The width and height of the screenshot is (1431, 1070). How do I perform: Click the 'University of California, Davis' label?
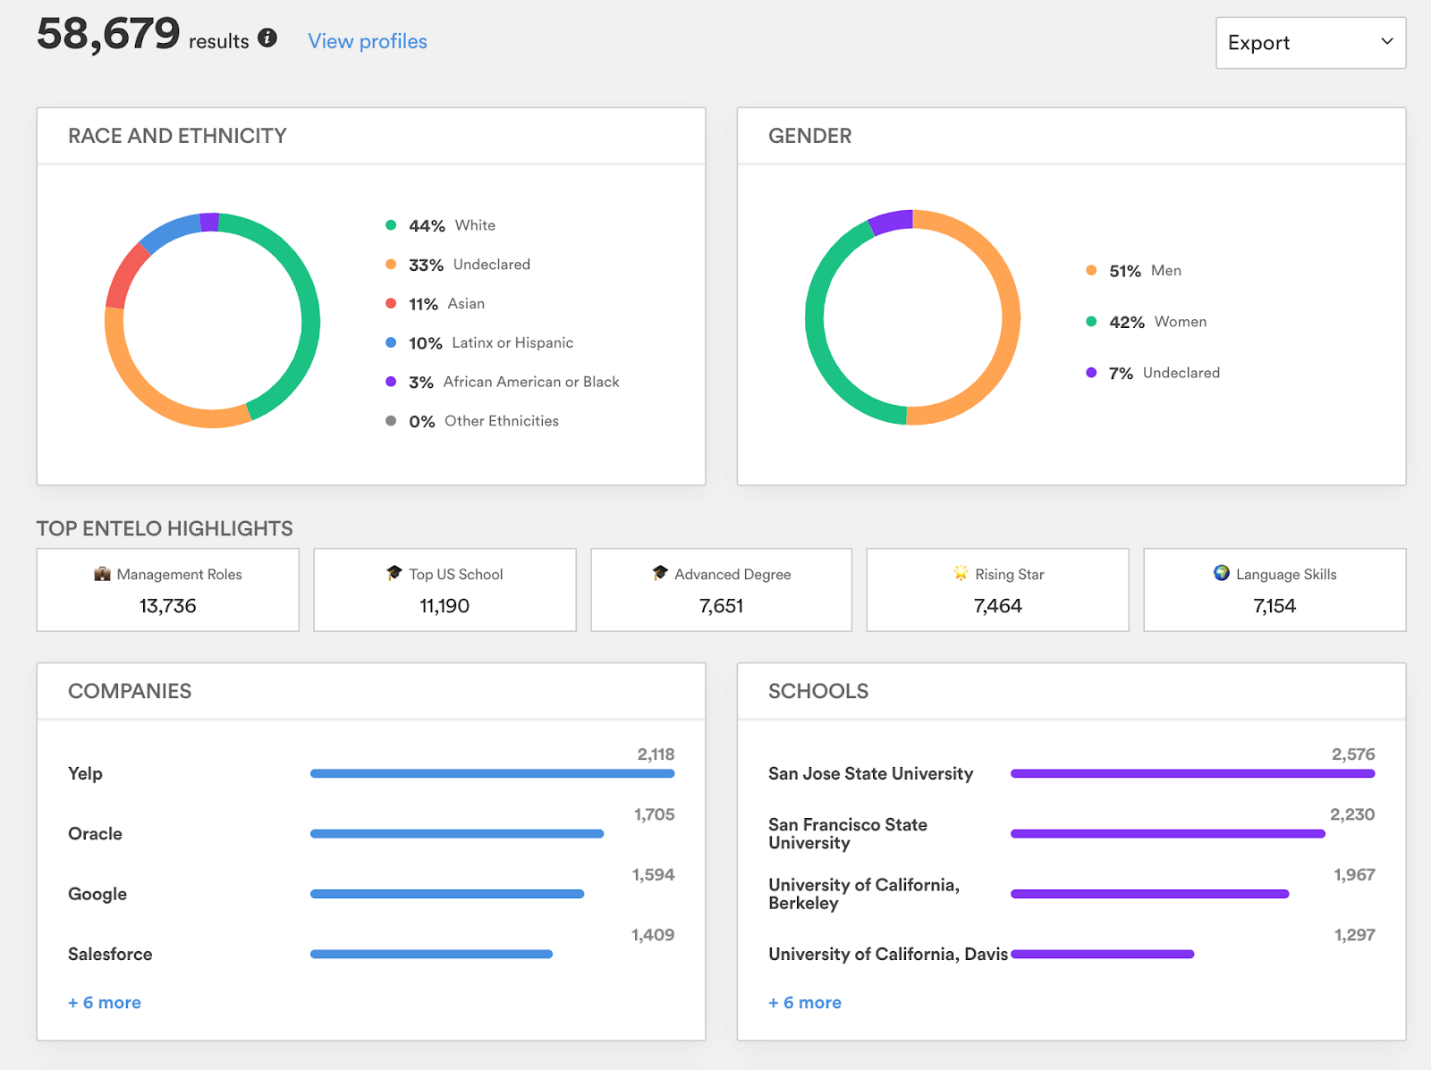click(888, 954)
